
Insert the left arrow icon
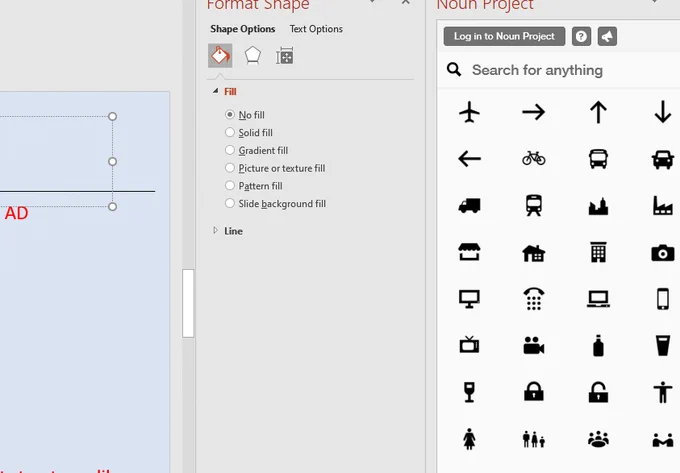[469, 159]
